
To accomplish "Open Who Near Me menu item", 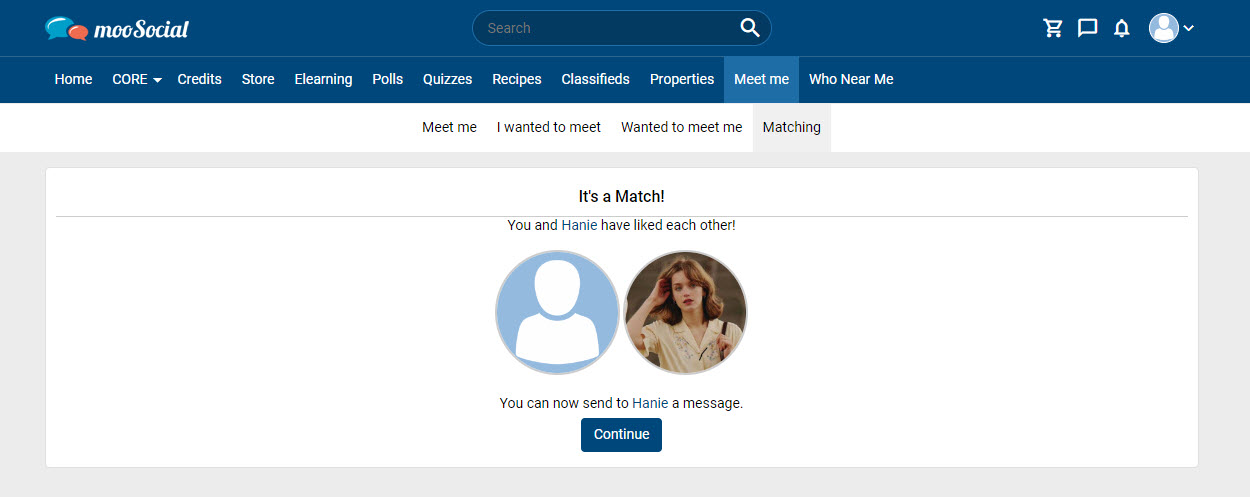I will point(851,79).
